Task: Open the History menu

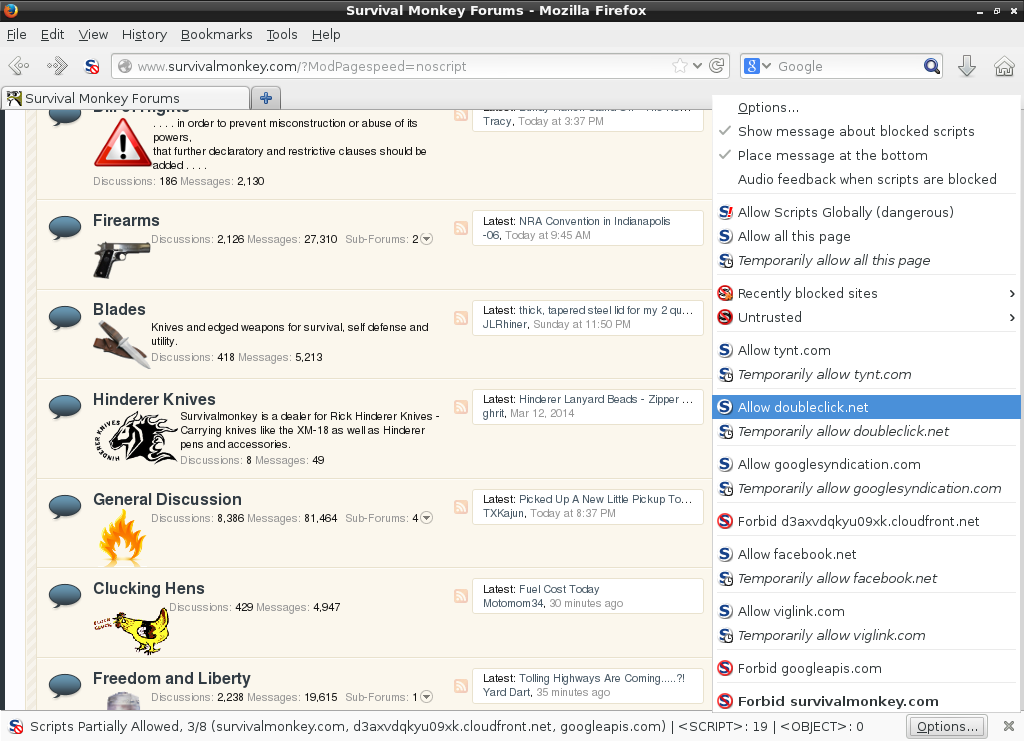Action: [144, 35]
